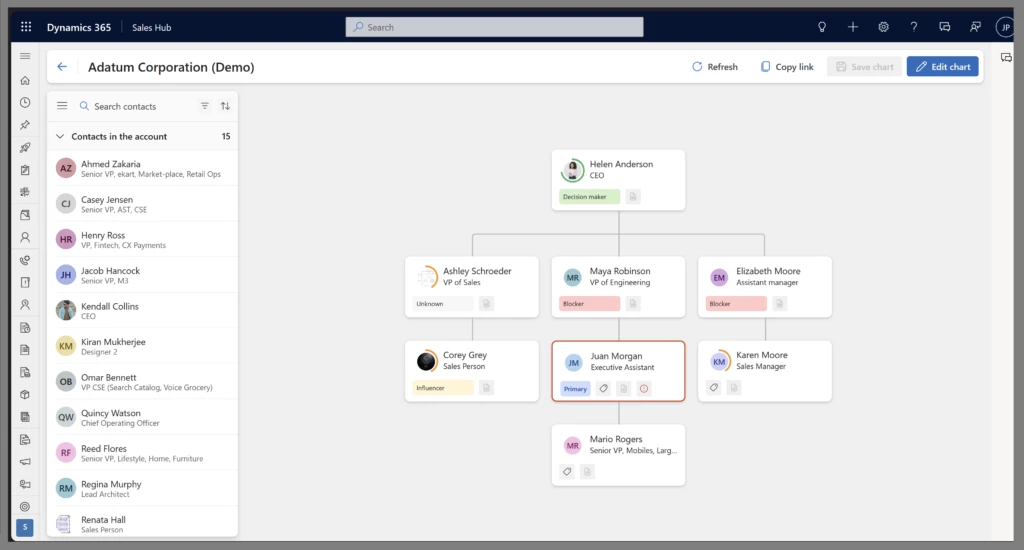Select Omar Bennett in contacts list
The height and width of the screenshot is (550, 1024).
tap(142, 381)
